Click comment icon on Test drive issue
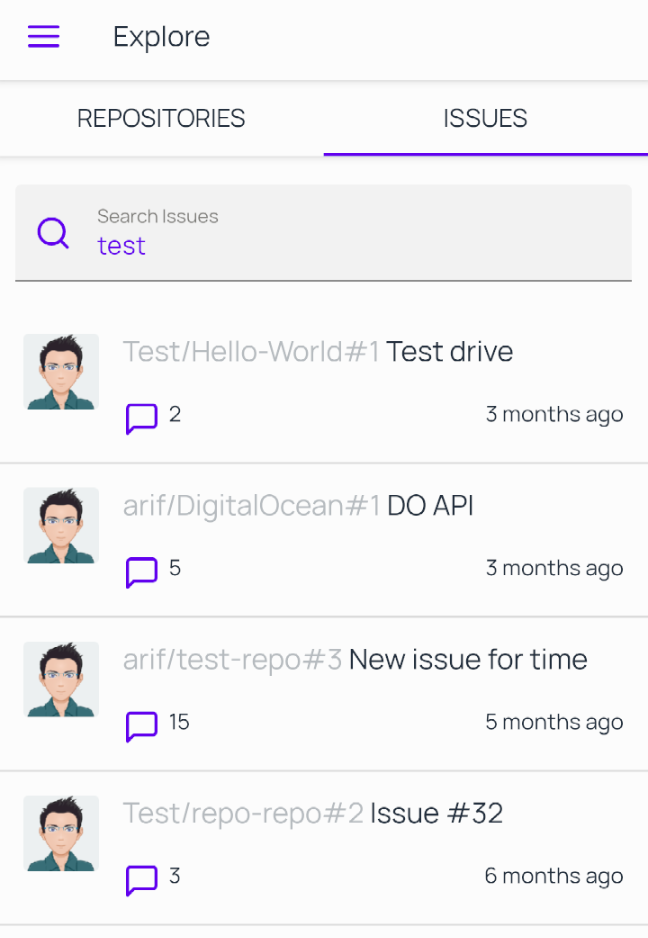The height and width of the screenshot is (938, 648). coord(141,418)
